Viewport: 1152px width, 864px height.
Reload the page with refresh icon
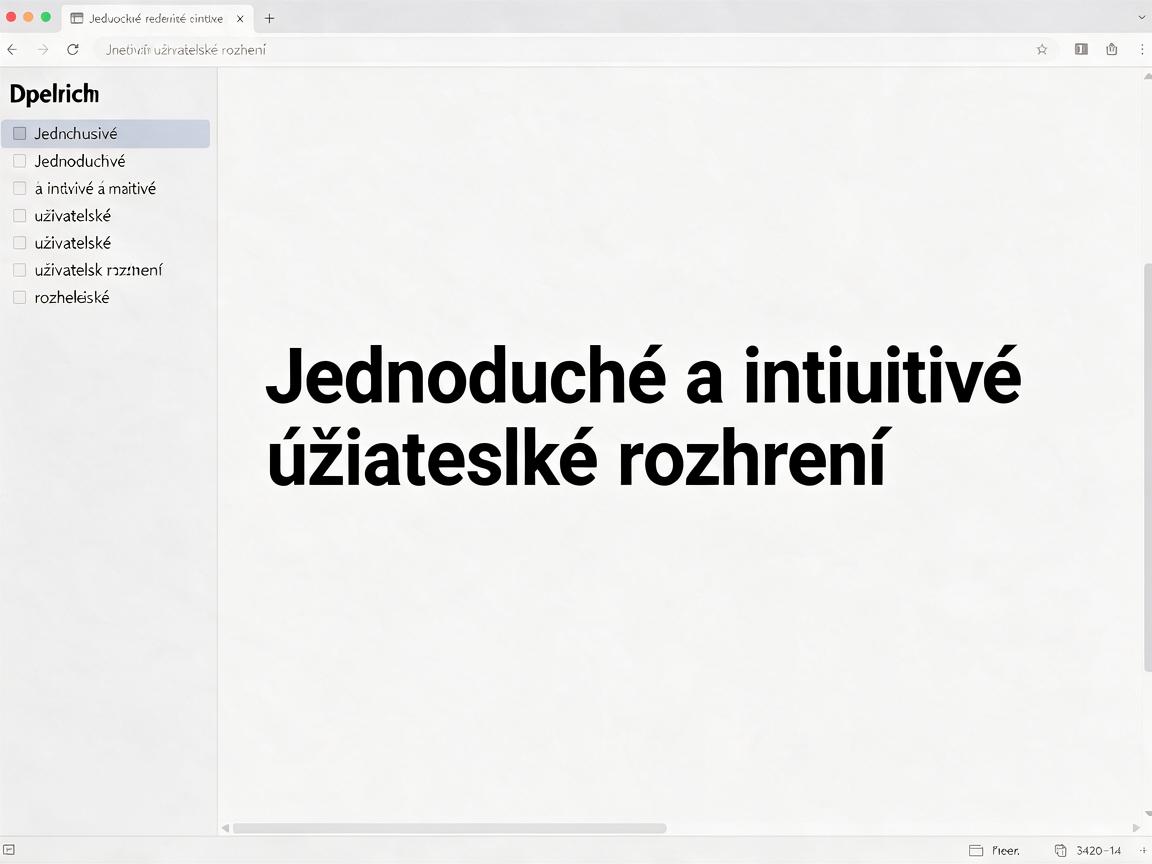[x=73, y=49]
